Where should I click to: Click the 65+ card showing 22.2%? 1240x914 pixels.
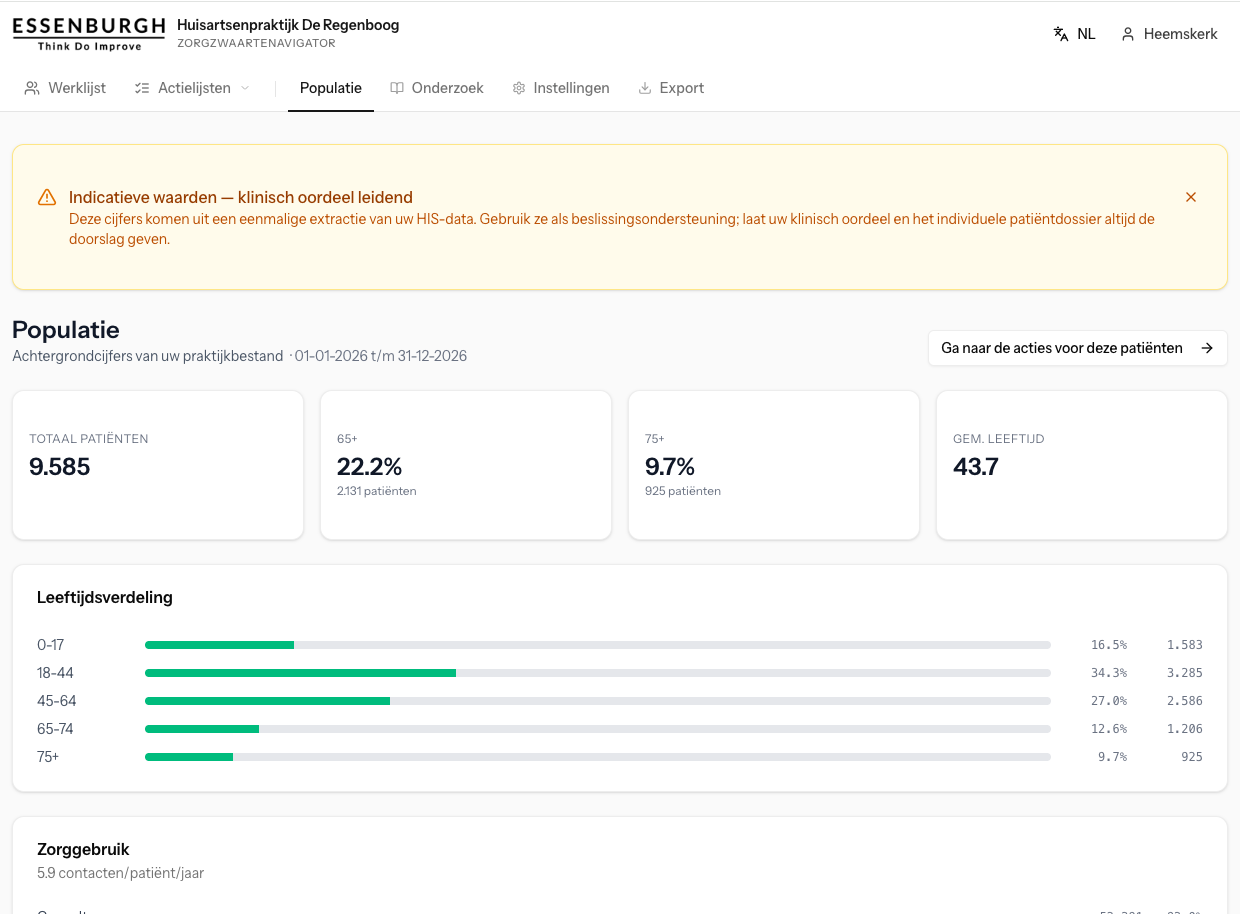pos(466,465)
